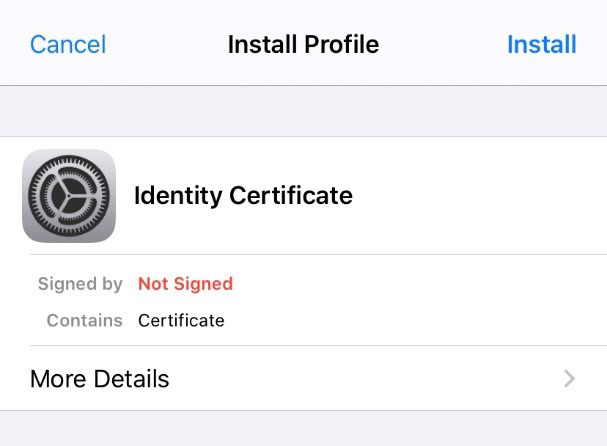Open the More Details row
Image resolution: width=607 pixels, height=446 pixels.
point(304,378)
